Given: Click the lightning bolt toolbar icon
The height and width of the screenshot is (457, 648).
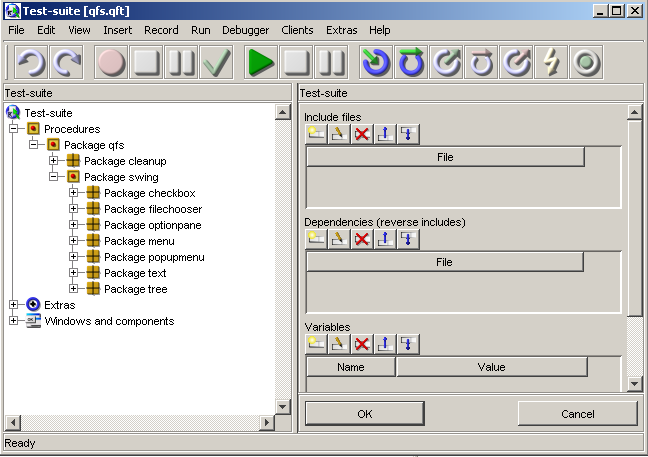Looking at the screenshot, I should click(551, 63).
